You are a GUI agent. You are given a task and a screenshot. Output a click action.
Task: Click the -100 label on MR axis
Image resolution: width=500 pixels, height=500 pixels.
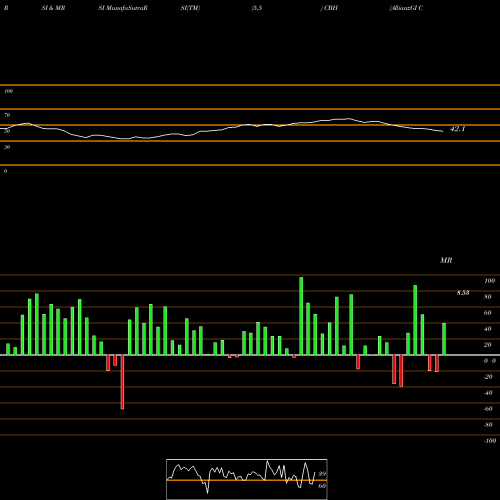pos(490,441)
